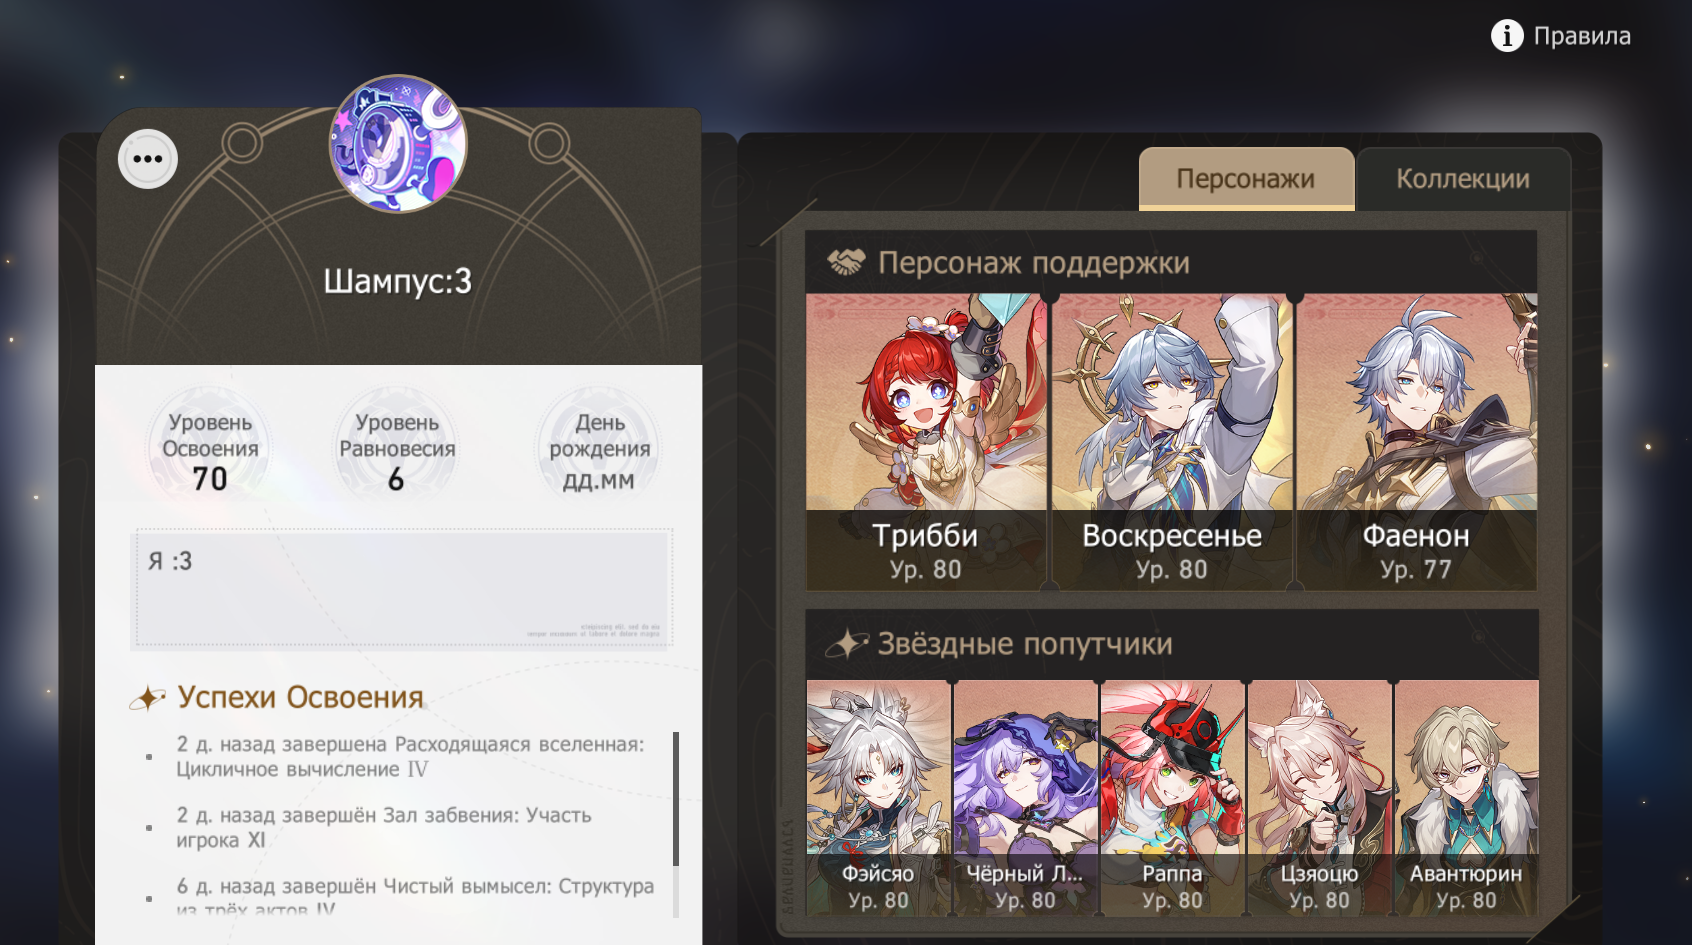Click the profile avatar picture

pos(398,143)
